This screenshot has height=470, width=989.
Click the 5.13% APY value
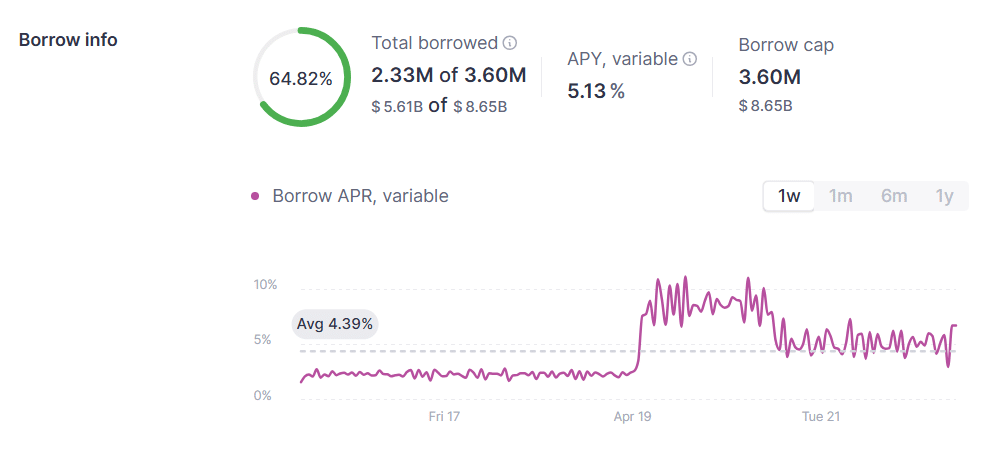pyautogui.click(x=596, y=91)
